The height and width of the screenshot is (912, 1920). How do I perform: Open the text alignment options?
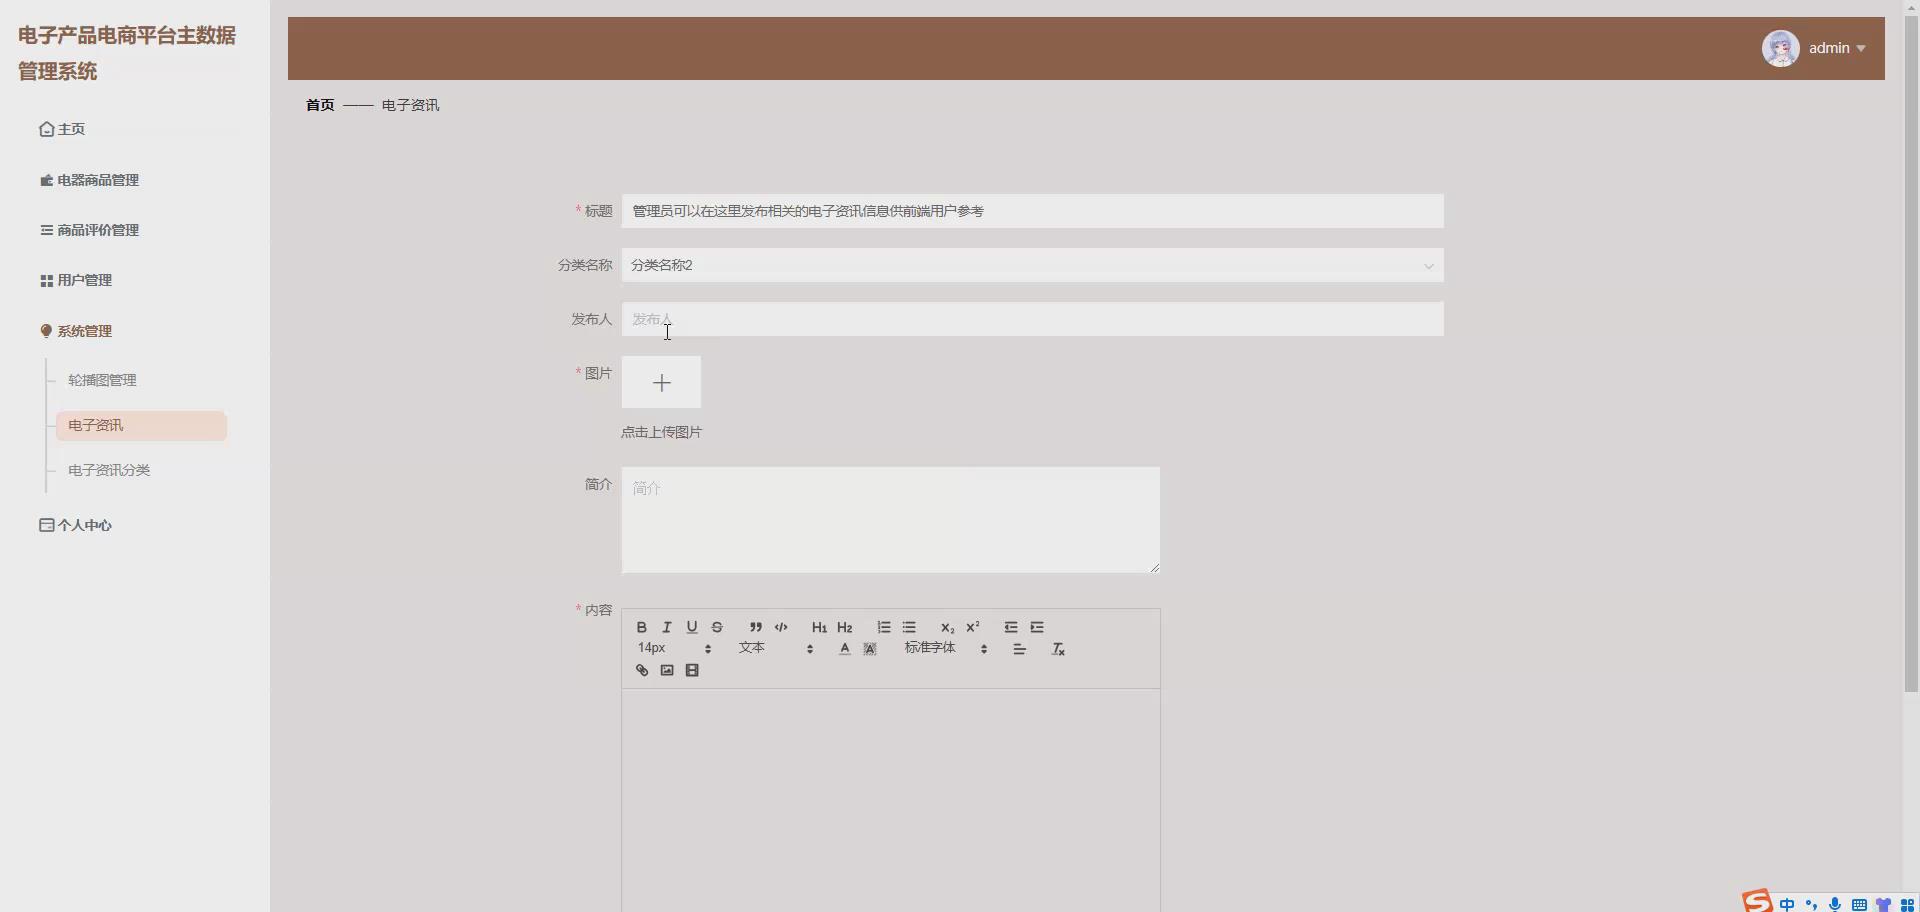pyautogui.click(x=1019, y=649)
